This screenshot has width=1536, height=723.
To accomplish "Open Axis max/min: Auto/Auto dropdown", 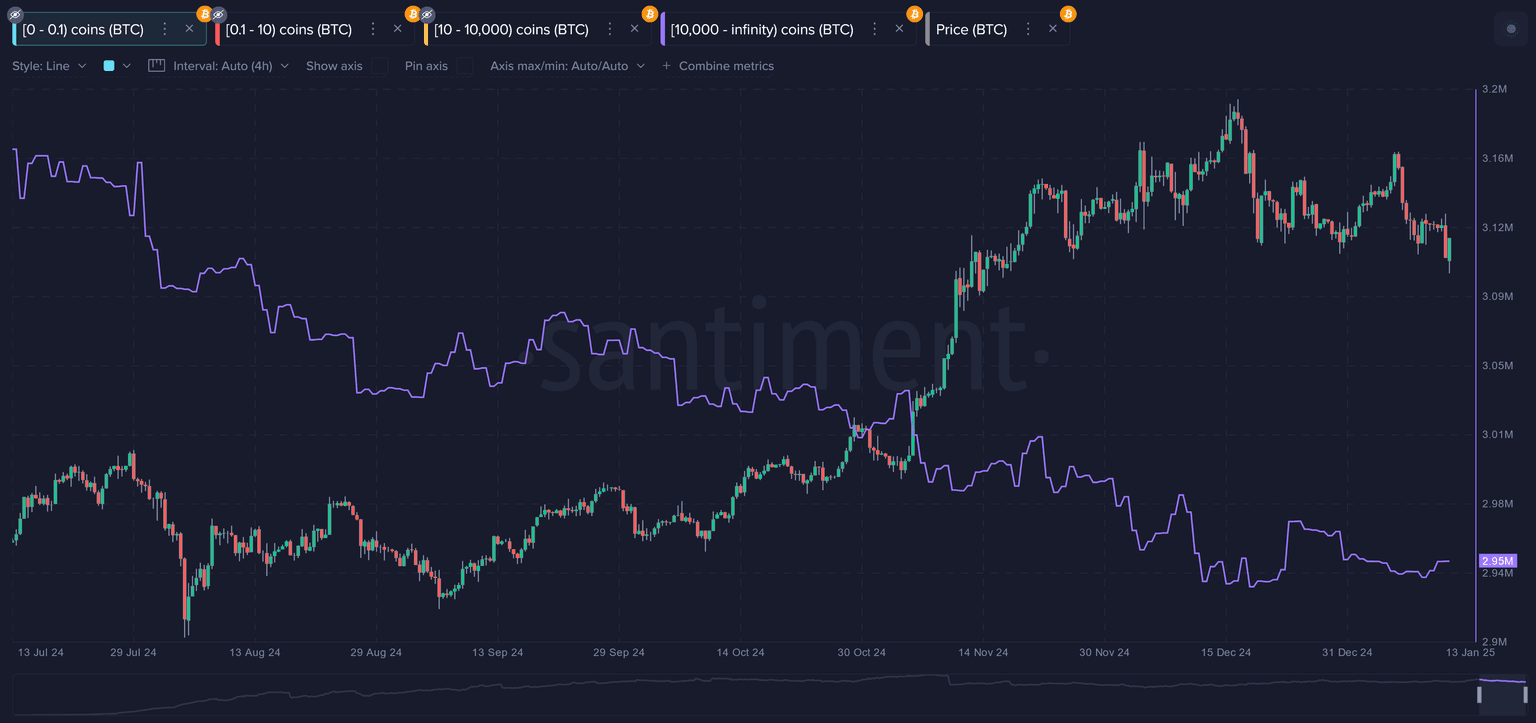I will tap(566, 66).
